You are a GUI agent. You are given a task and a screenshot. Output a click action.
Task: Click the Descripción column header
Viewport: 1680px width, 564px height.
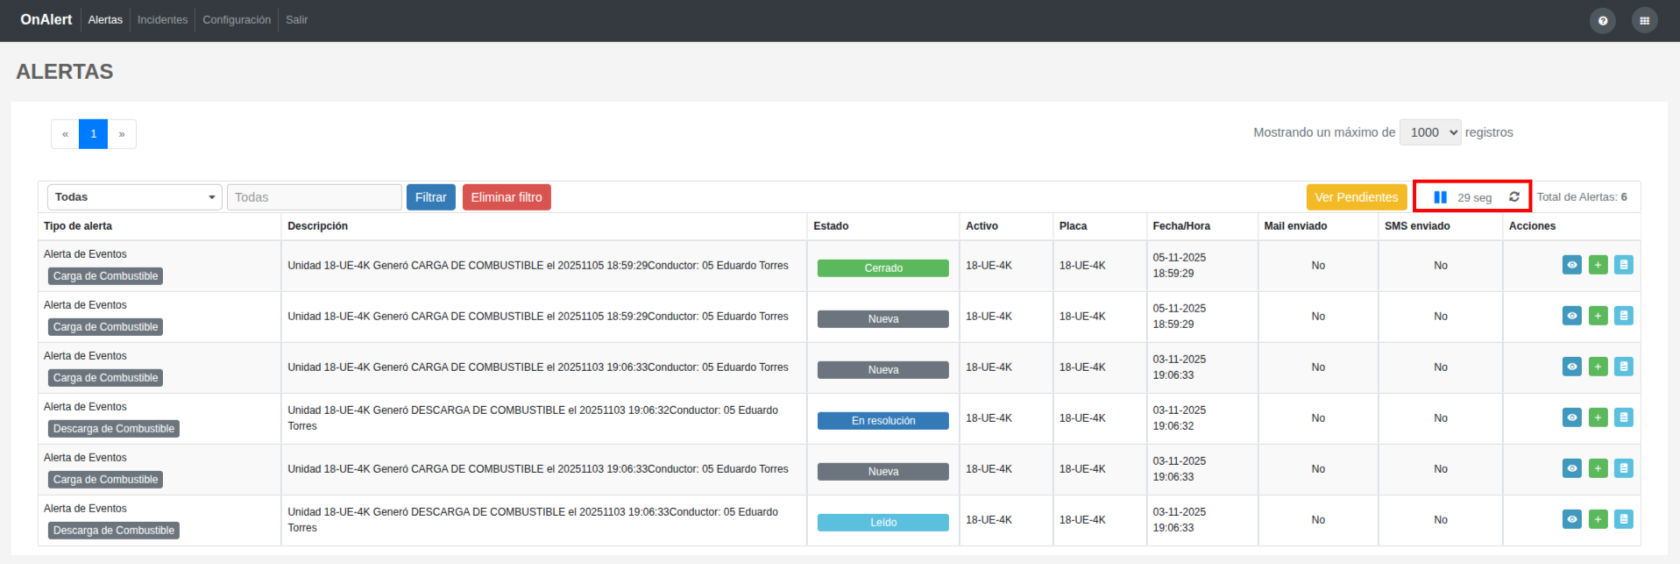(318, 226)
